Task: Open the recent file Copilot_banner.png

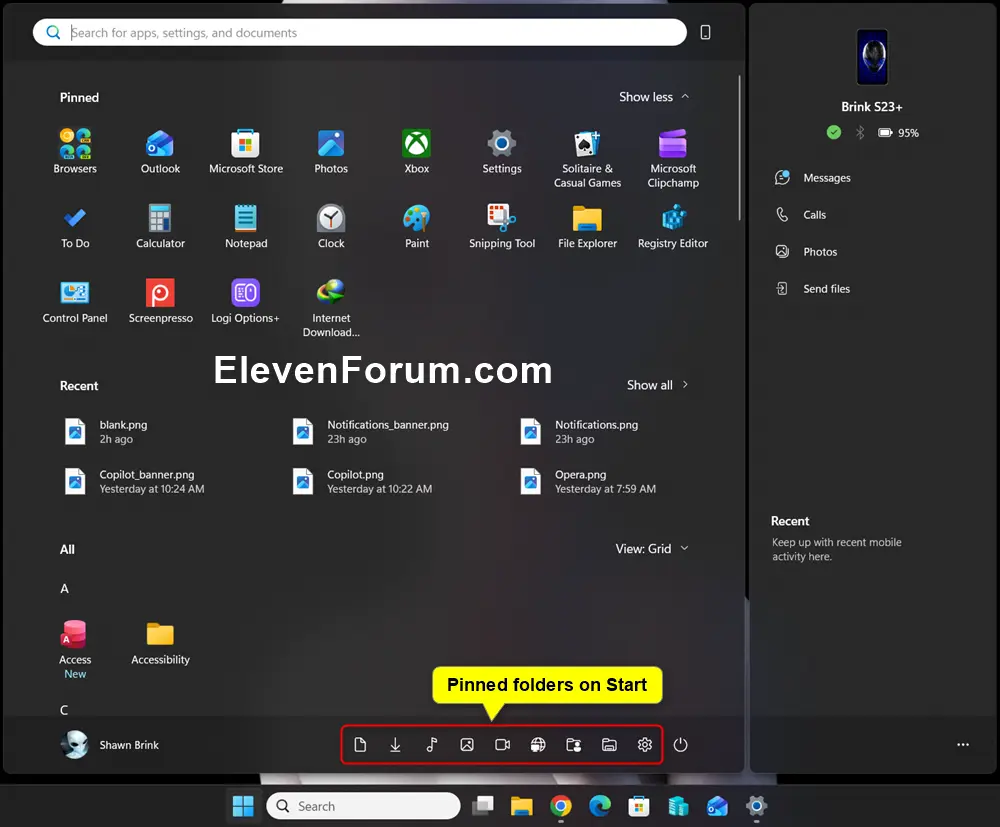Action: tap(134, 481)
